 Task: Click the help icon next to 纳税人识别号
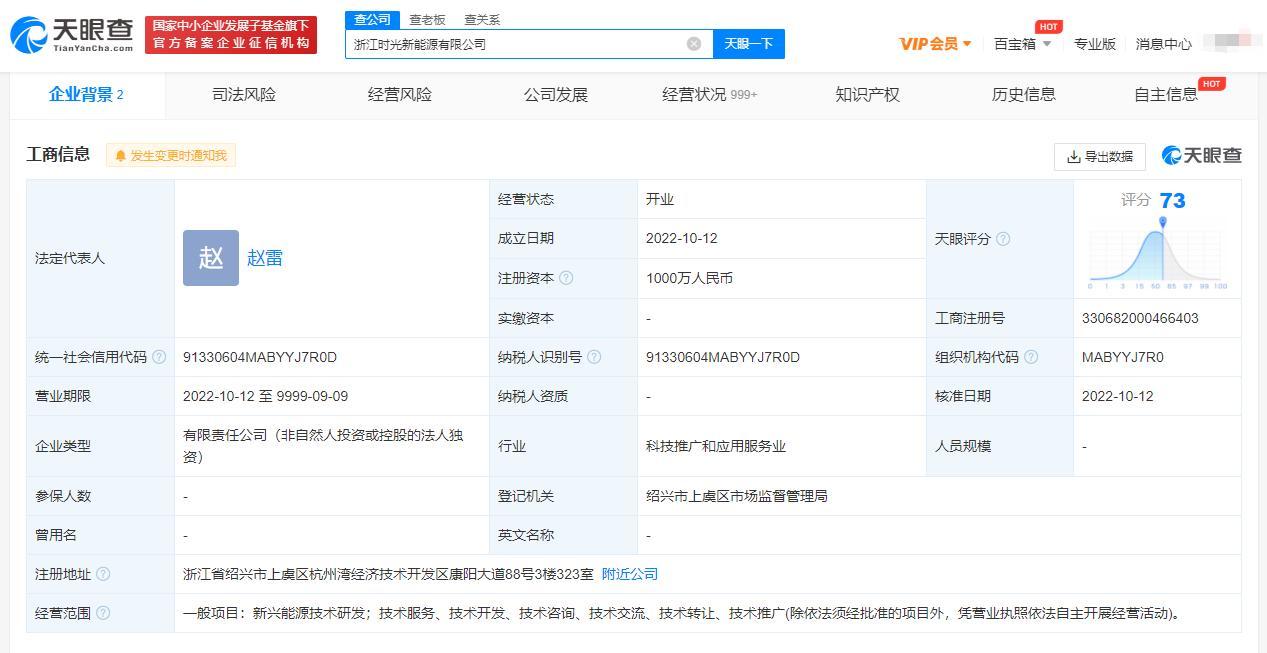(594, 357)
